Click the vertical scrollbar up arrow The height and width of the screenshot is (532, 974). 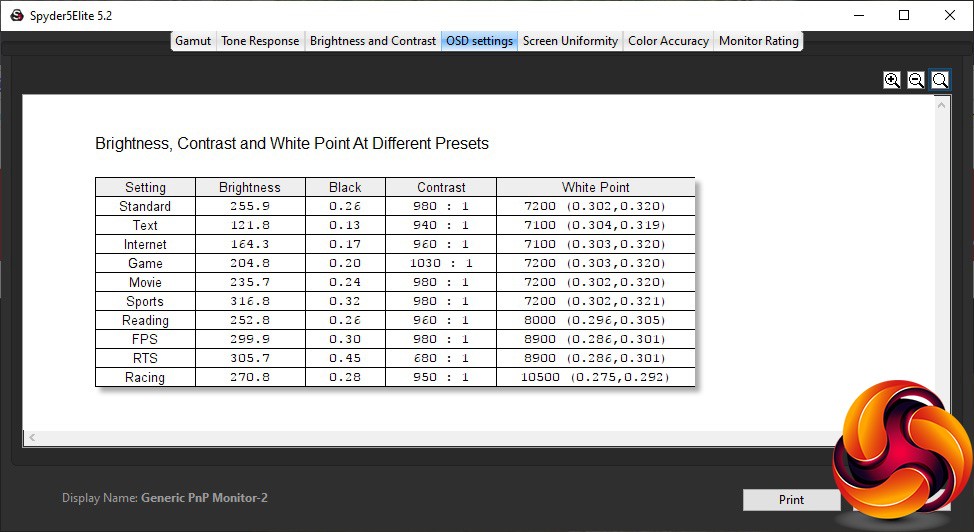pyautogui.click(x=941, y=106)
